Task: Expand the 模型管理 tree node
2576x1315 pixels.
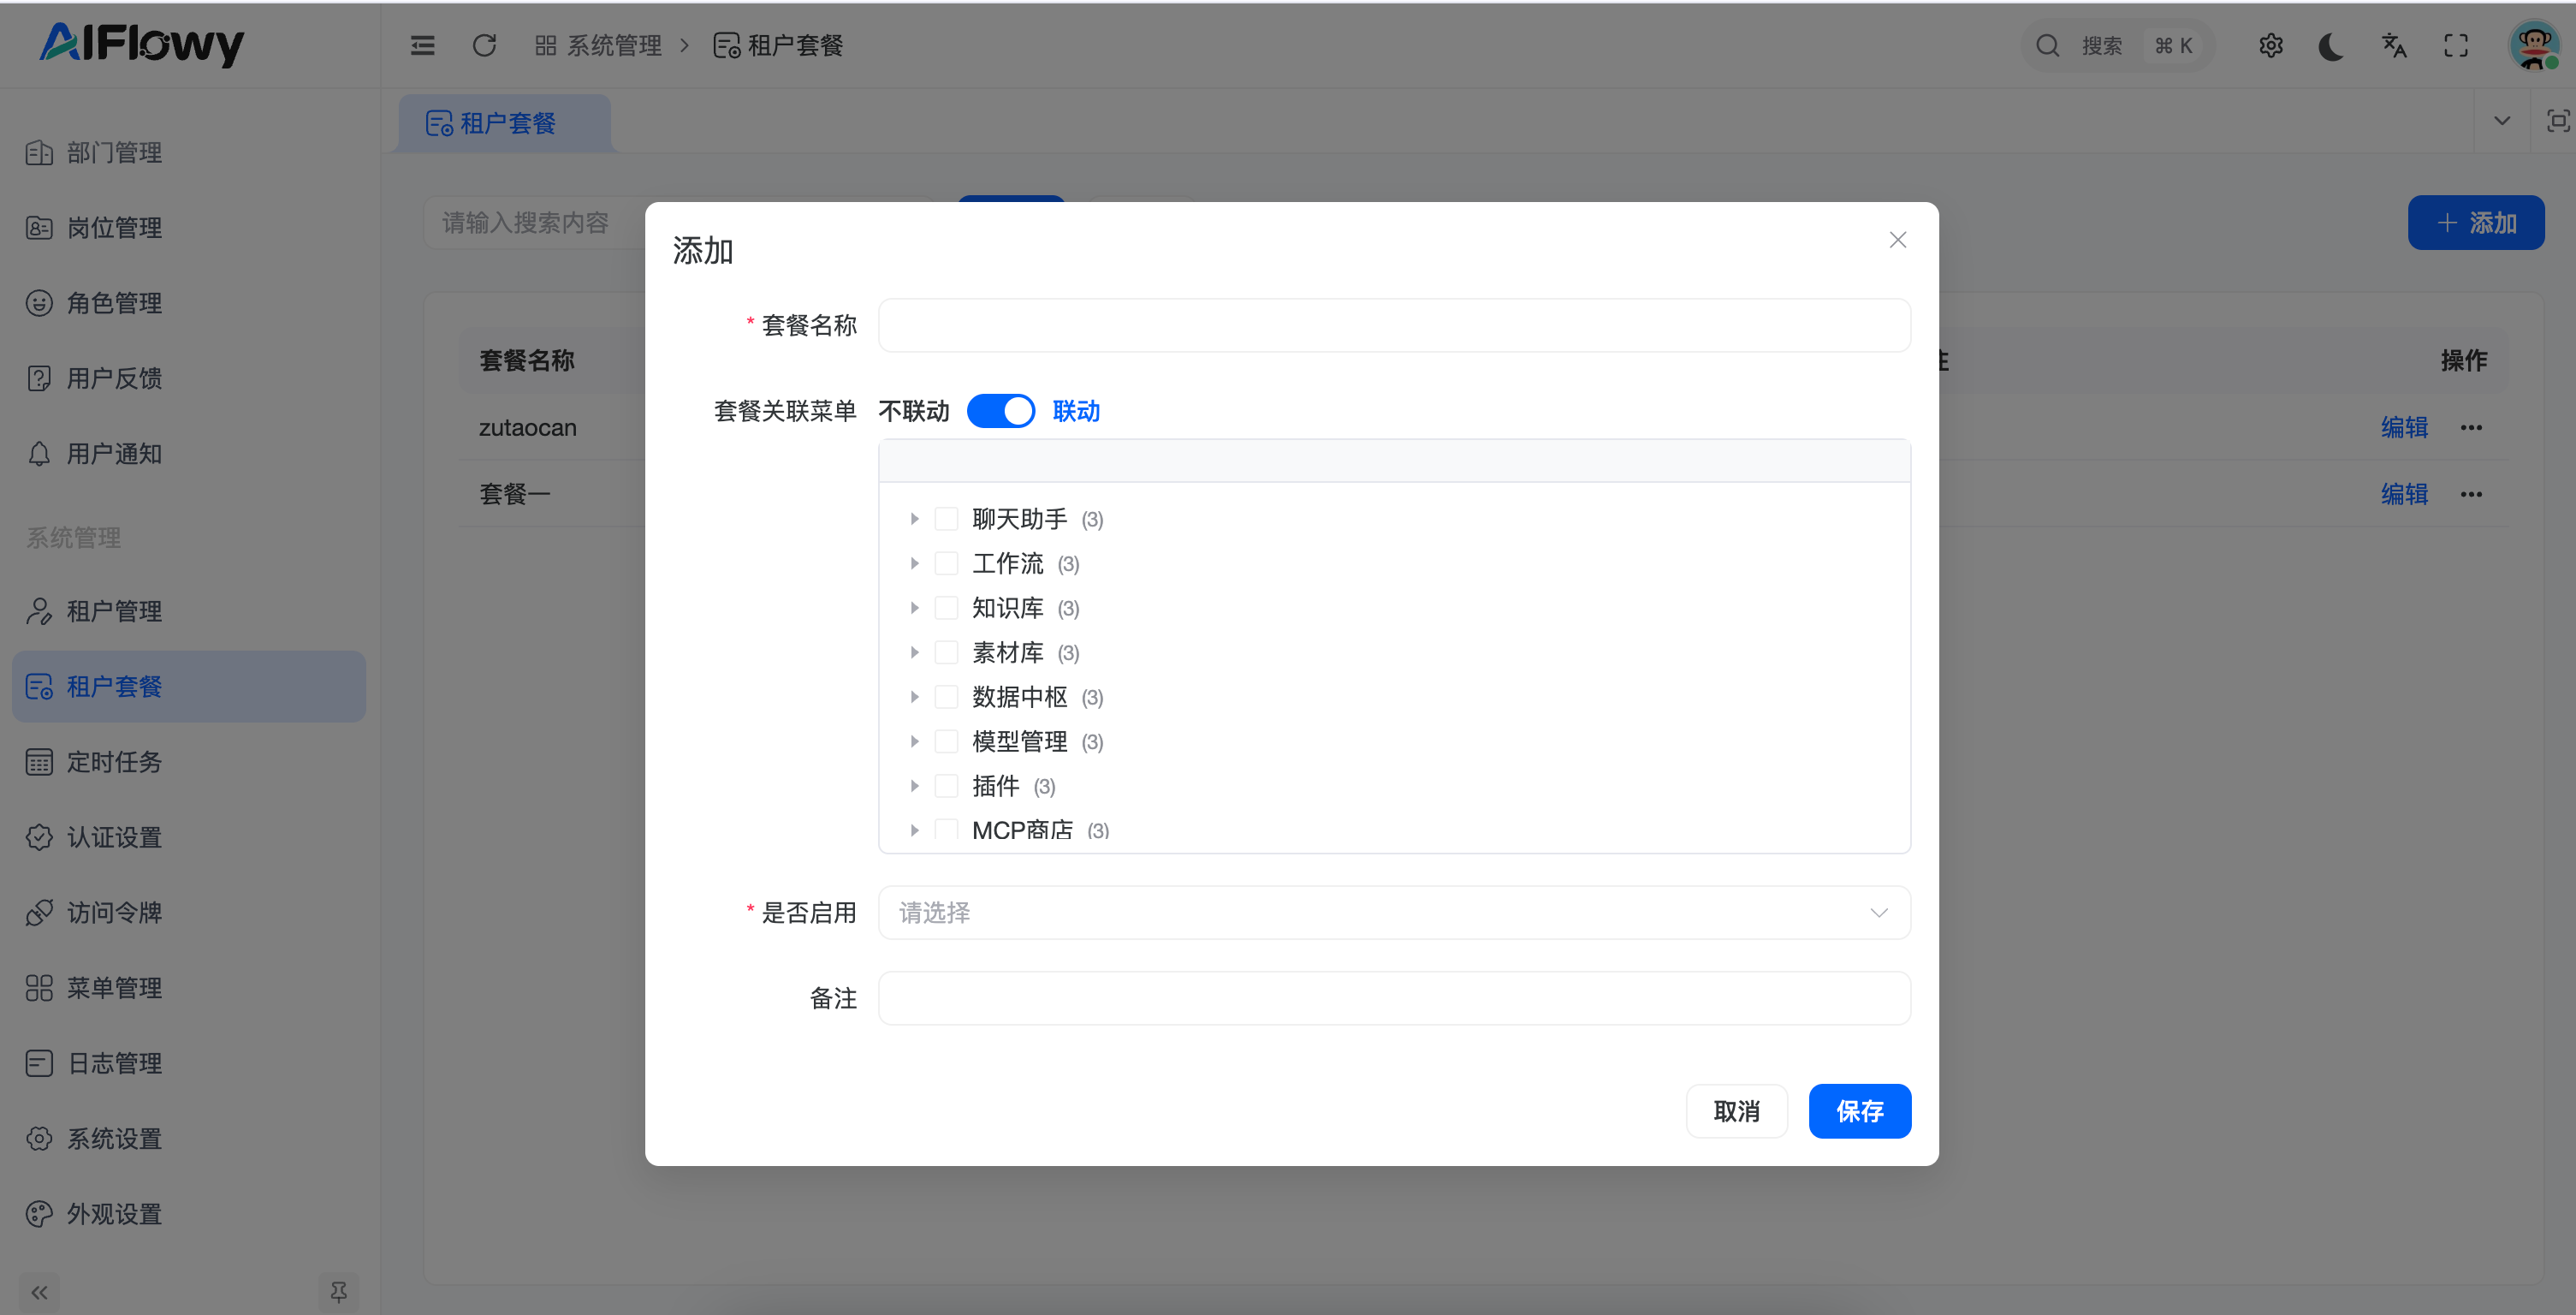Action: [914, 741]
